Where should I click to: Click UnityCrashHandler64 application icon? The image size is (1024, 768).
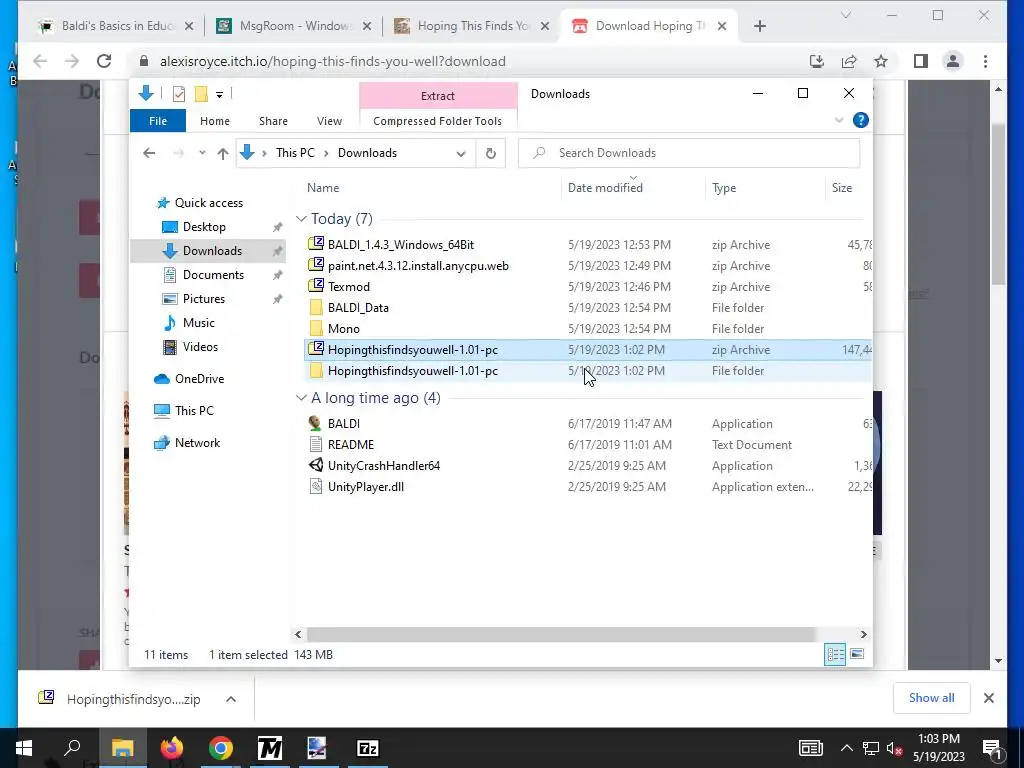(x=315, y=466)
